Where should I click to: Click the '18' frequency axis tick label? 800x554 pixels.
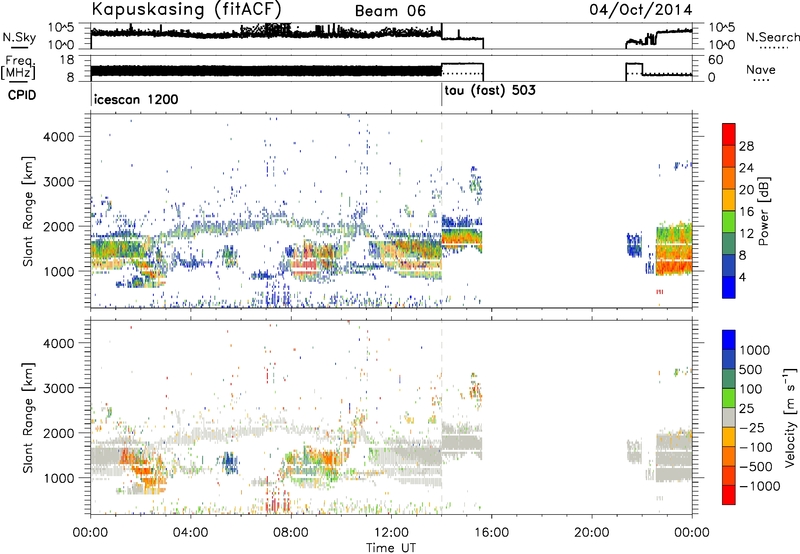click(67, 60)
